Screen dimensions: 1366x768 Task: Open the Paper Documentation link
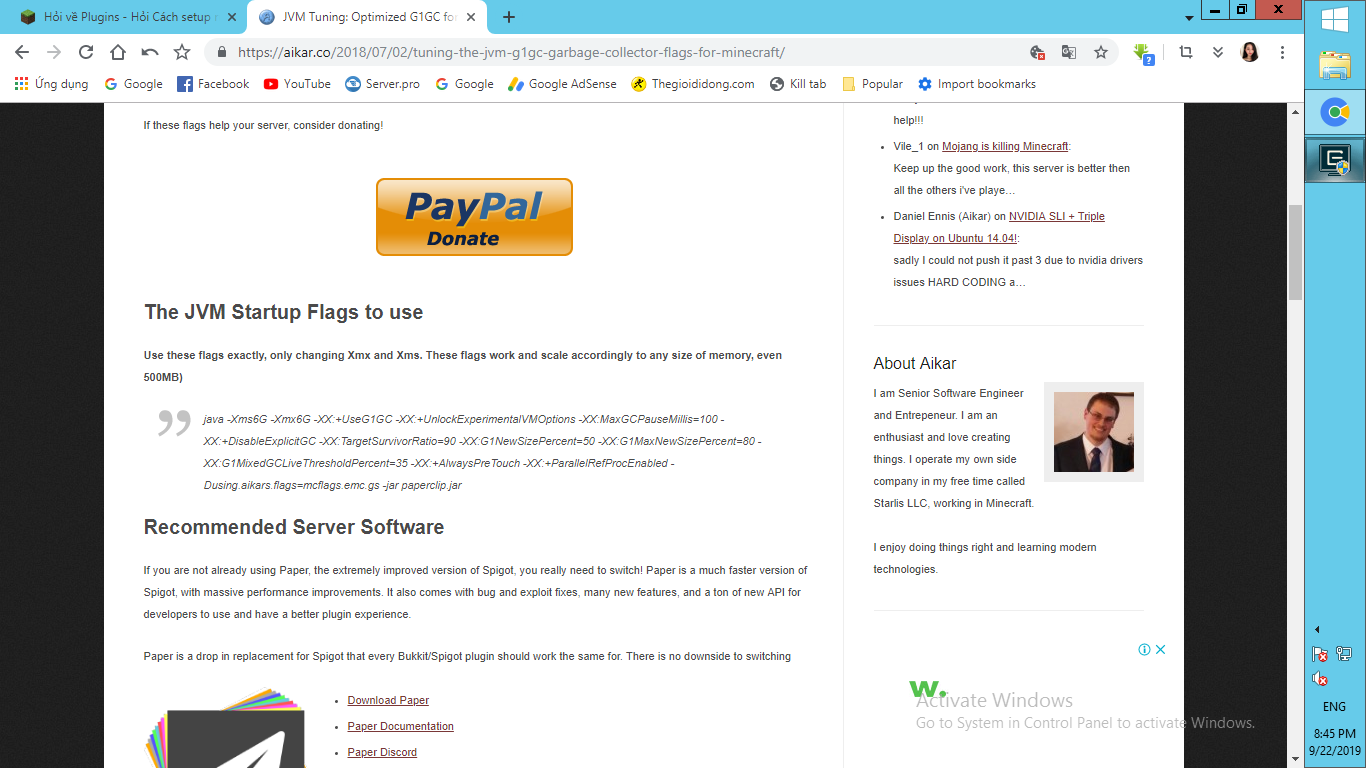[x=400, y=726]
